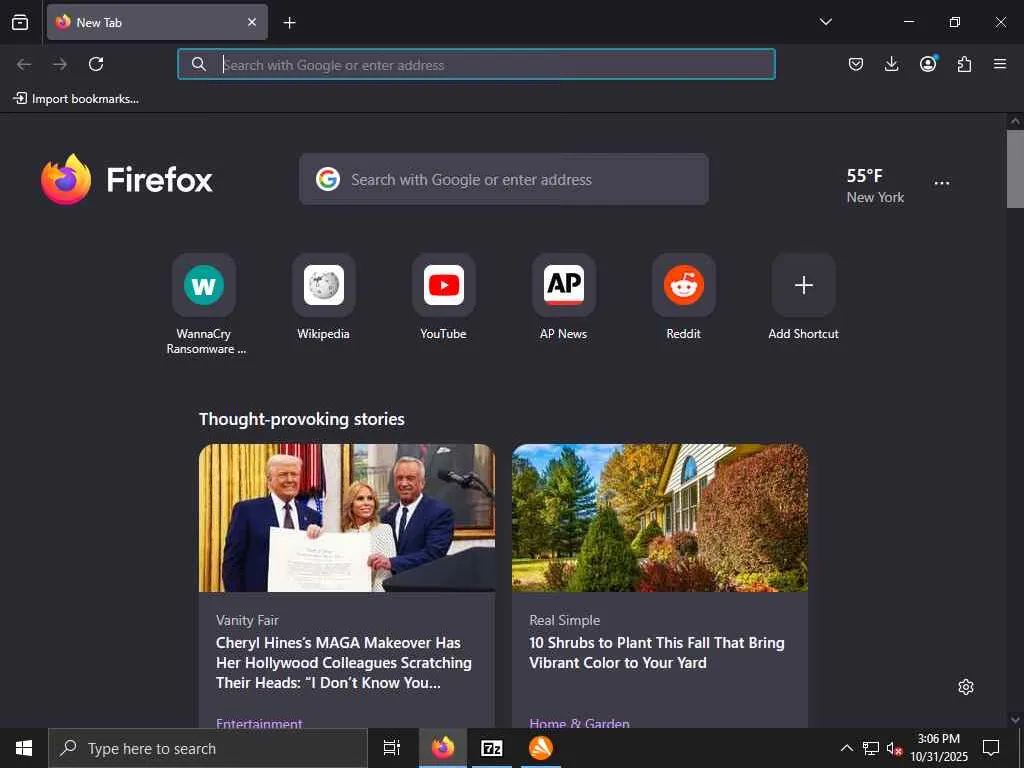Image resolution: width=1024 pixels, height=768 pixels.
Task: Open the Downloads panel
Action: pos(891,64)
